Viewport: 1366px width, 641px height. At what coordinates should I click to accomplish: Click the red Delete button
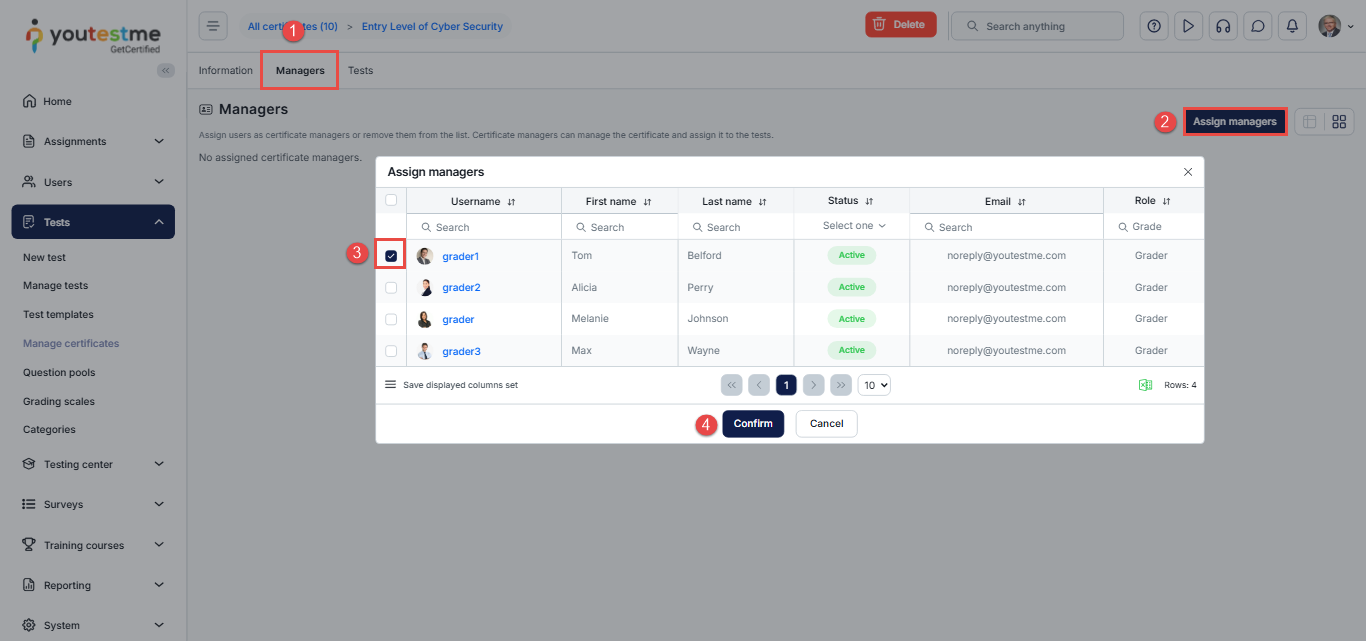pyautogui.click(x=900, y=25)
